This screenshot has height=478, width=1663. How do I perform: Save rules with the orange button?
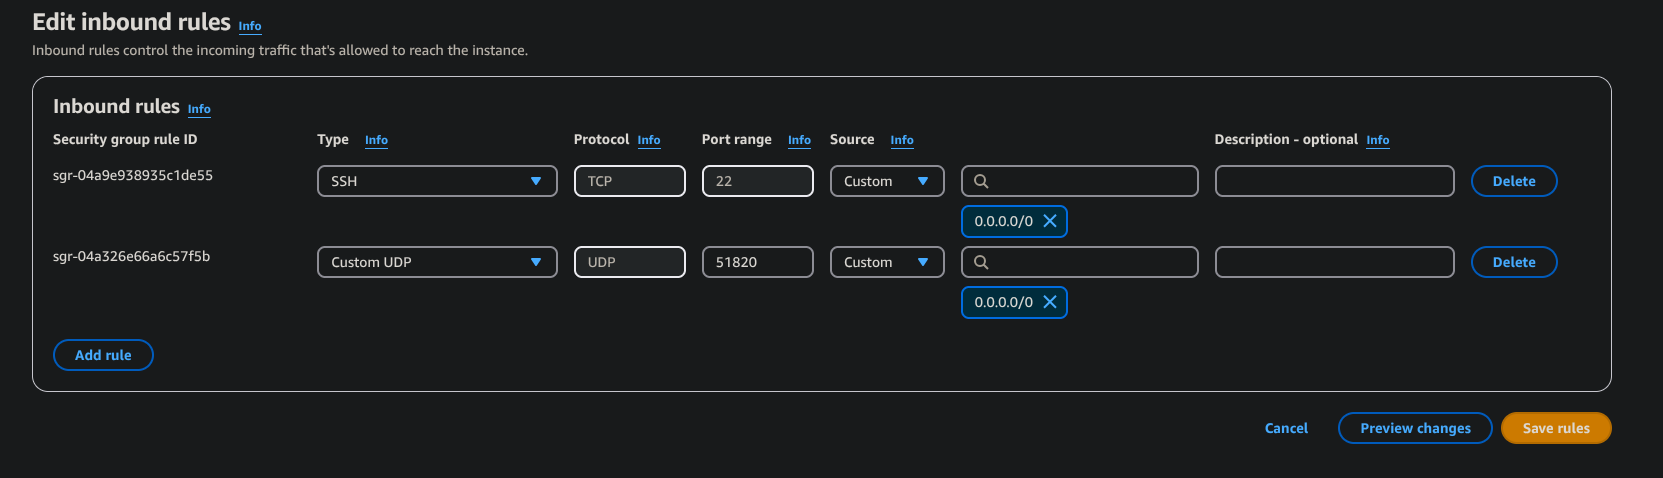[x=1555, y=428]
